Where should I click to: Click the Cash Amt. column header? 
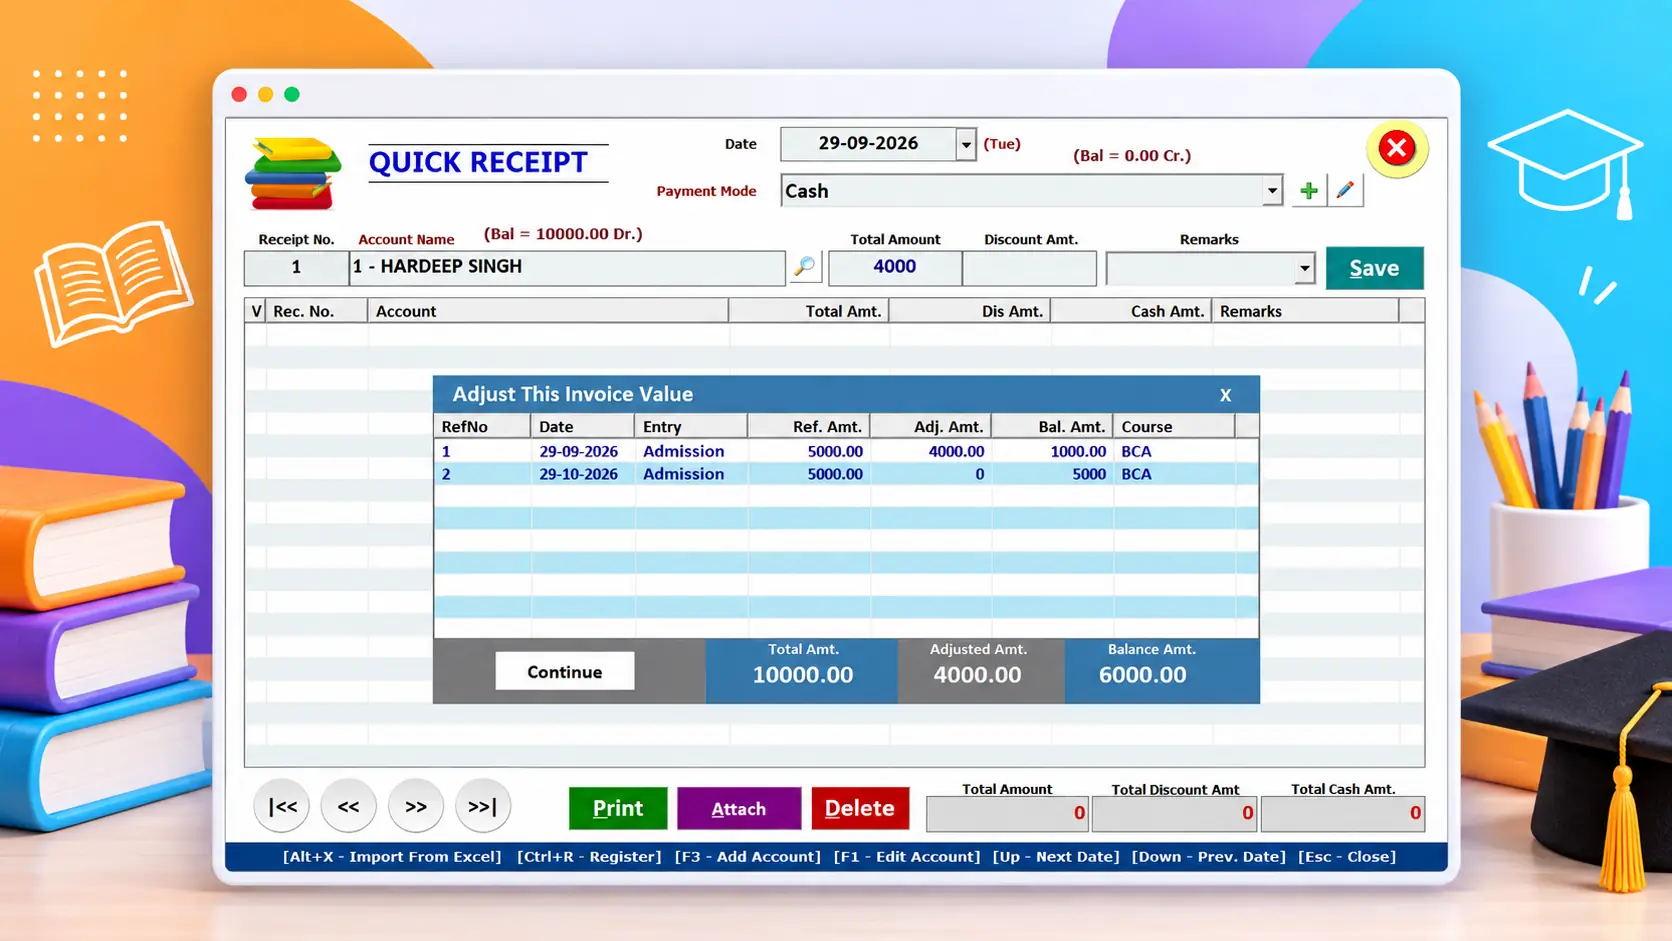1131,311
